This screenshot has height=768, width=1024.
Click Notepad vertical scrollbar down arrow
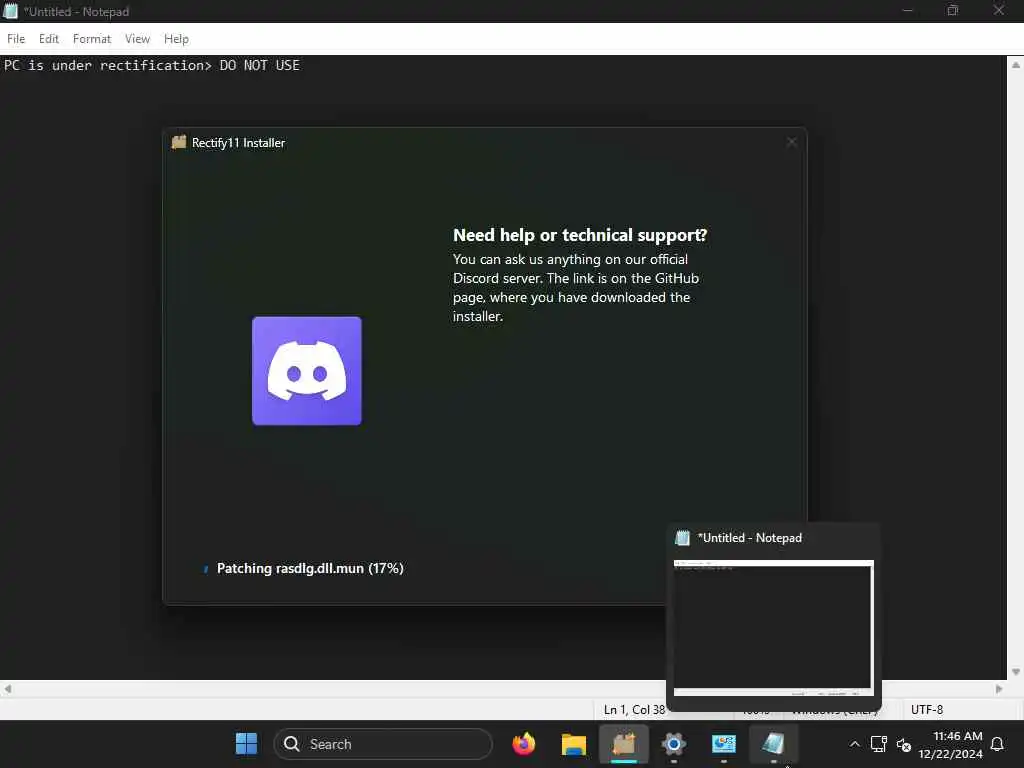coord(1016,672)
